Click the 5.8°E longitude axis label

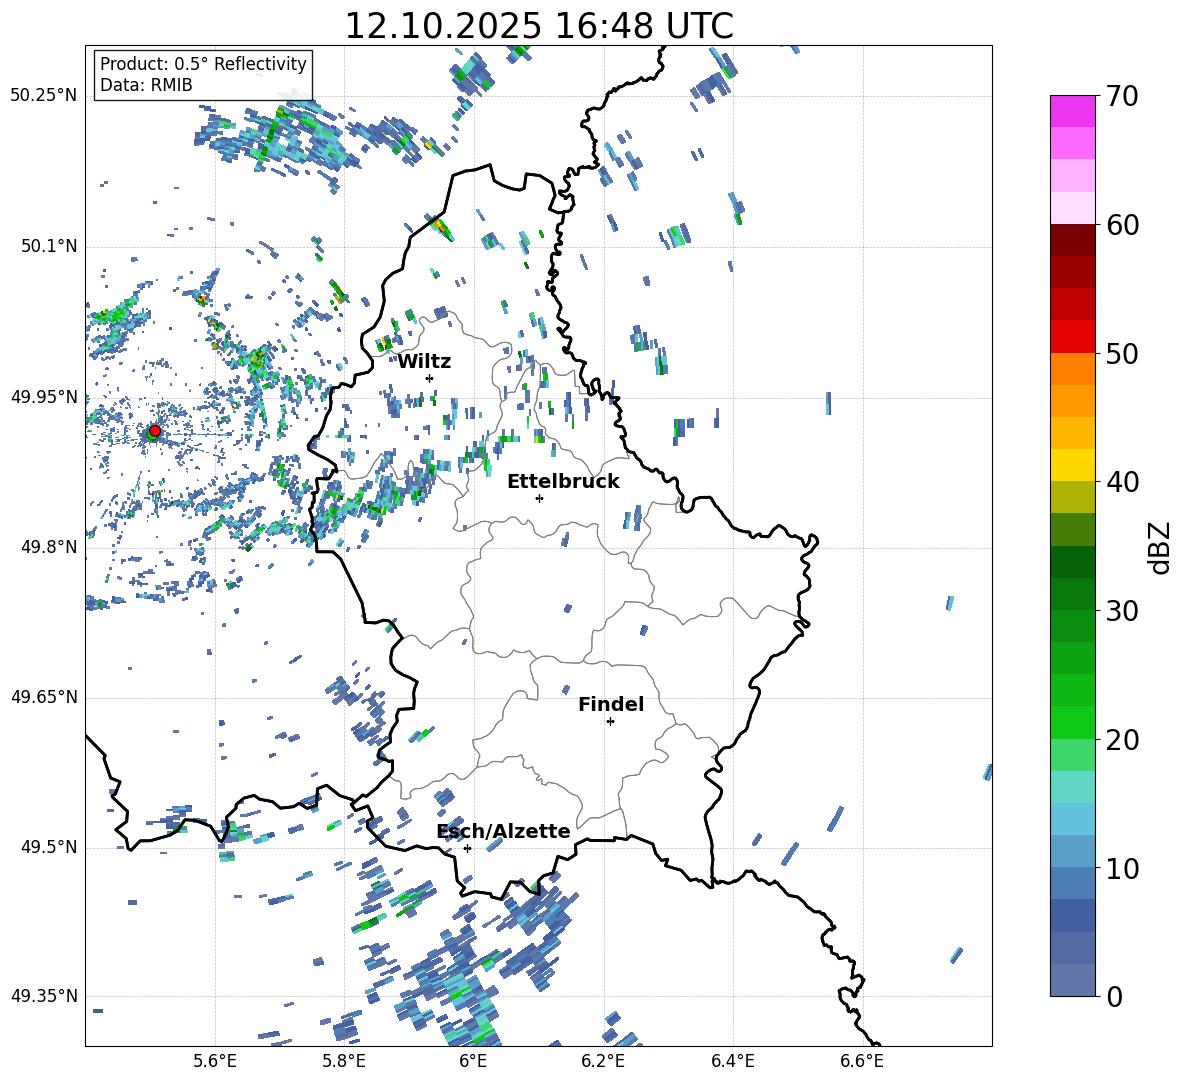344,1061
